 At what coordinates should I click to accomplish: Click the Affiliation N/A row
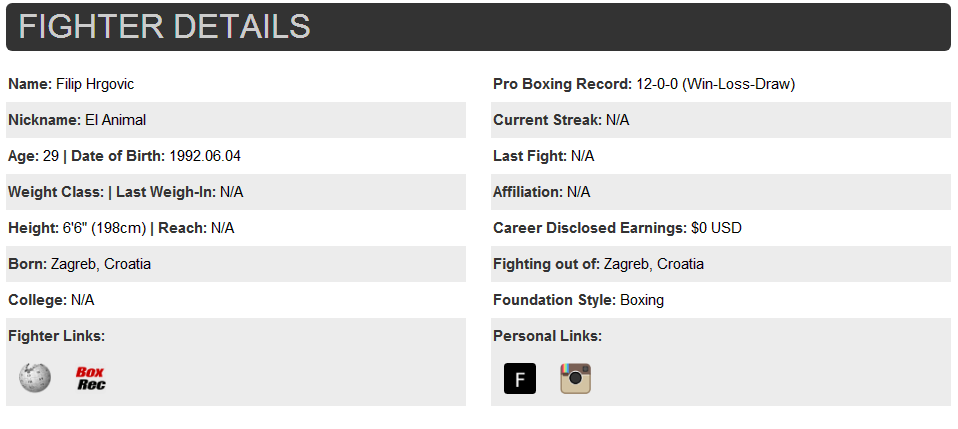click(721, 192)
